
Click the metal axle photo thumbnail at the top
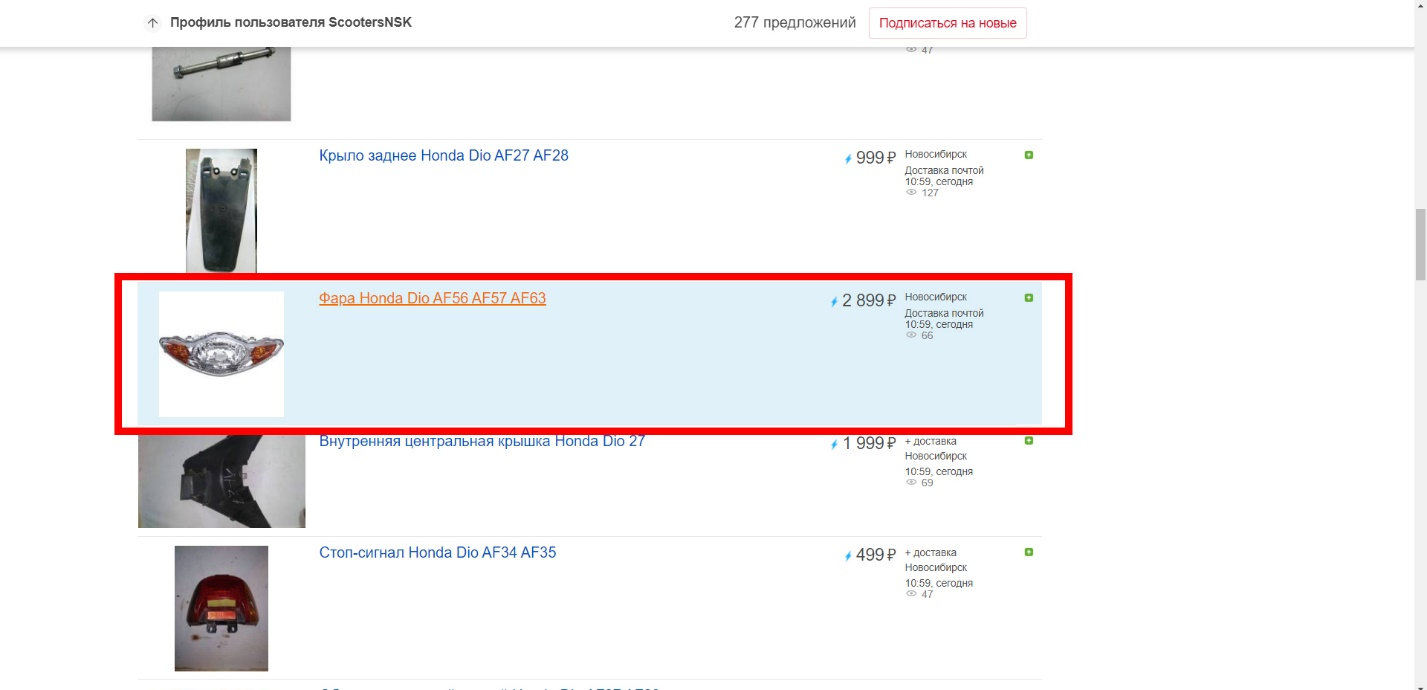click(x=221, y=84)
